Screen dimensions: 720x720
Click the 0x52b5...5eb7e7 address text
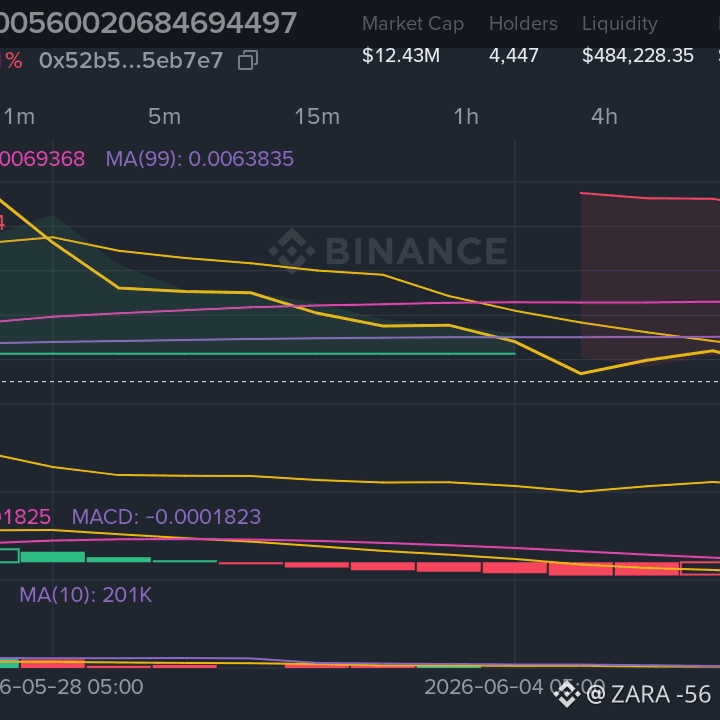tap(131, 61)
